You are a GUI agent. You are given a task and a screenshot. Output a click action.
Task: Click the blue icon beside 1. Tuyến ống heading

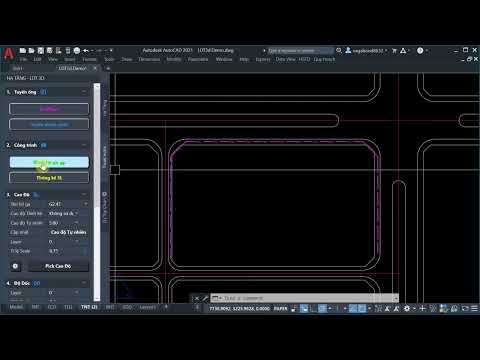click(x=44, y=92)
